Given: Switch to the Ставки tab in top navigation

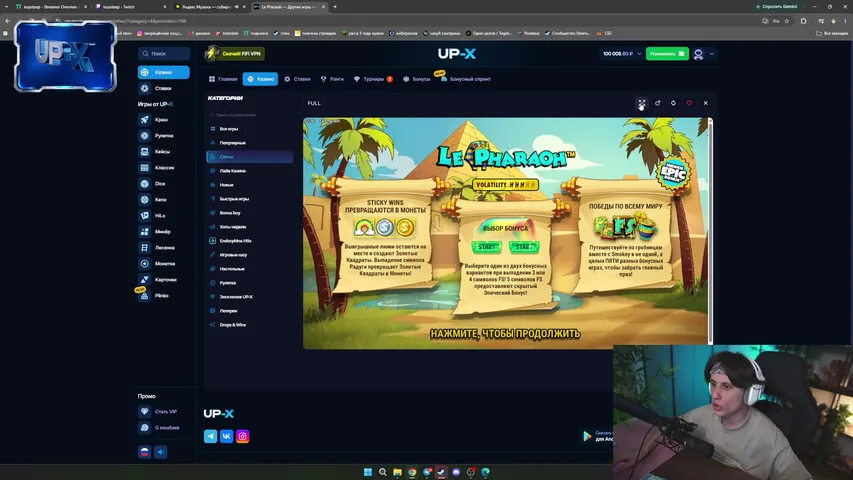Looking at the screenshot, I should click(x=298, y=79).
